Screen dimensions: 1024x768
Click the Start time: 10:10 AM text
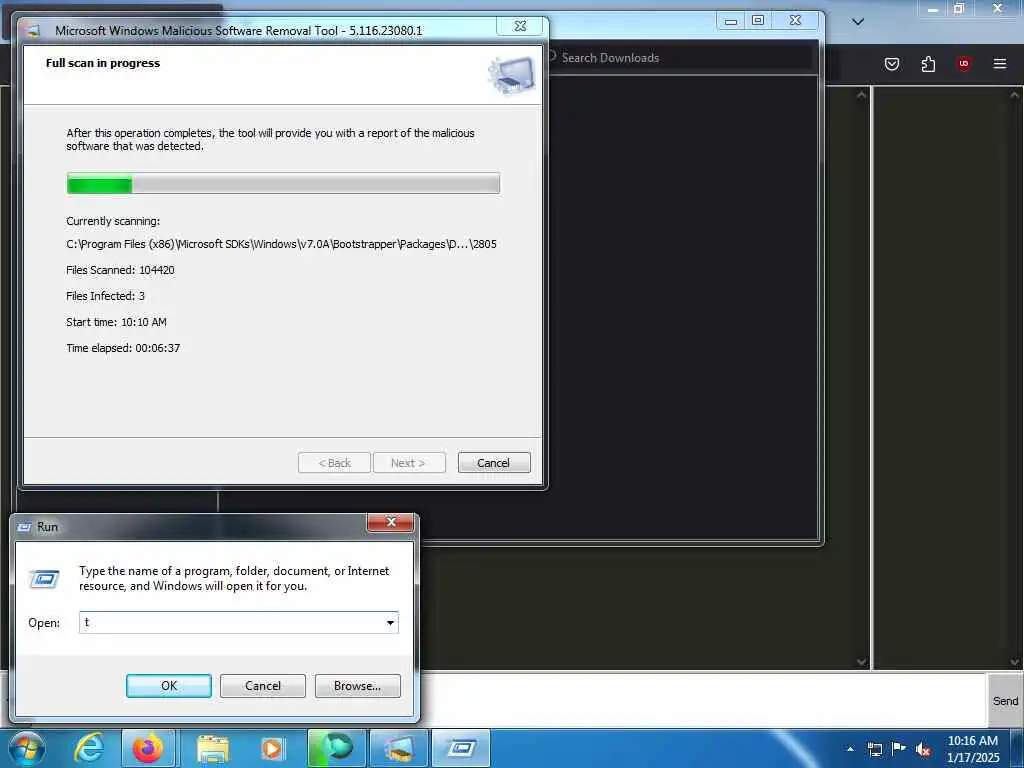pyautogui.click(x=116, y=323)
